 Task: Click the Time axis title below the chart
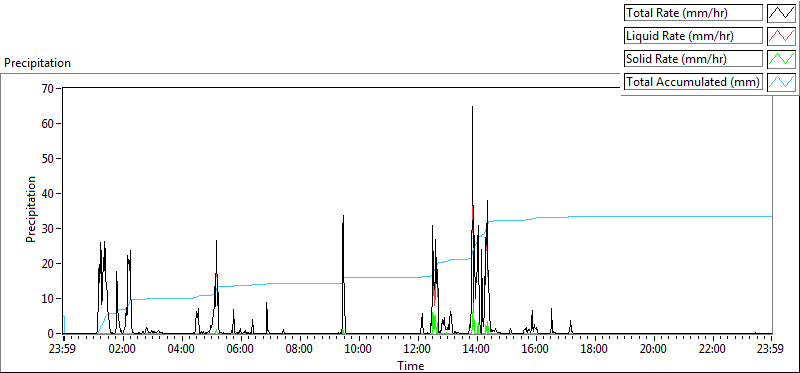pos(411,365)
